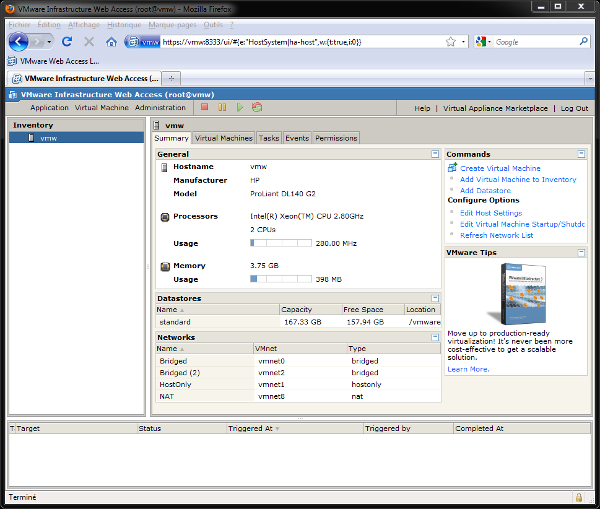Switch to the Virtual Machines tab
The height and width of the screenshot is (509, 600).
[223, 138]
